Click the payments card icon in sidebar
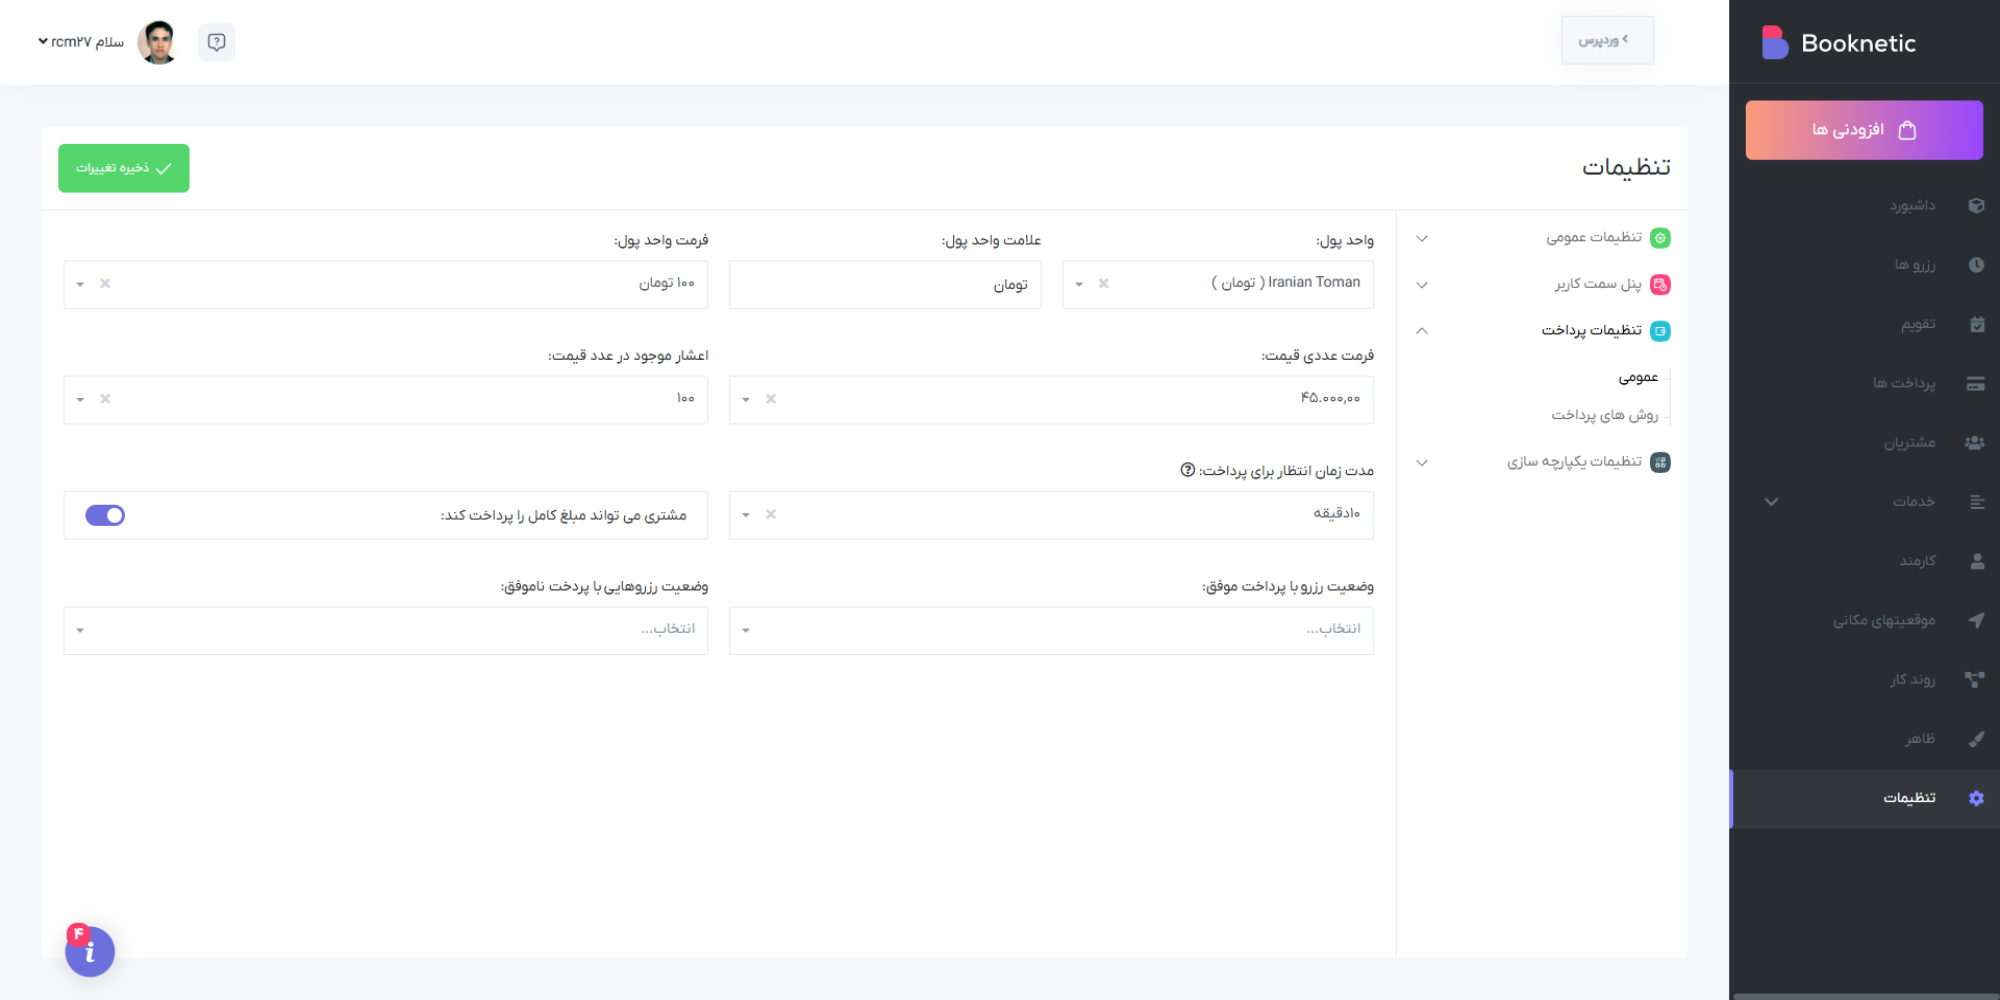The width and height of the screenshot is (2000, 1000). tap(1976, 383)
